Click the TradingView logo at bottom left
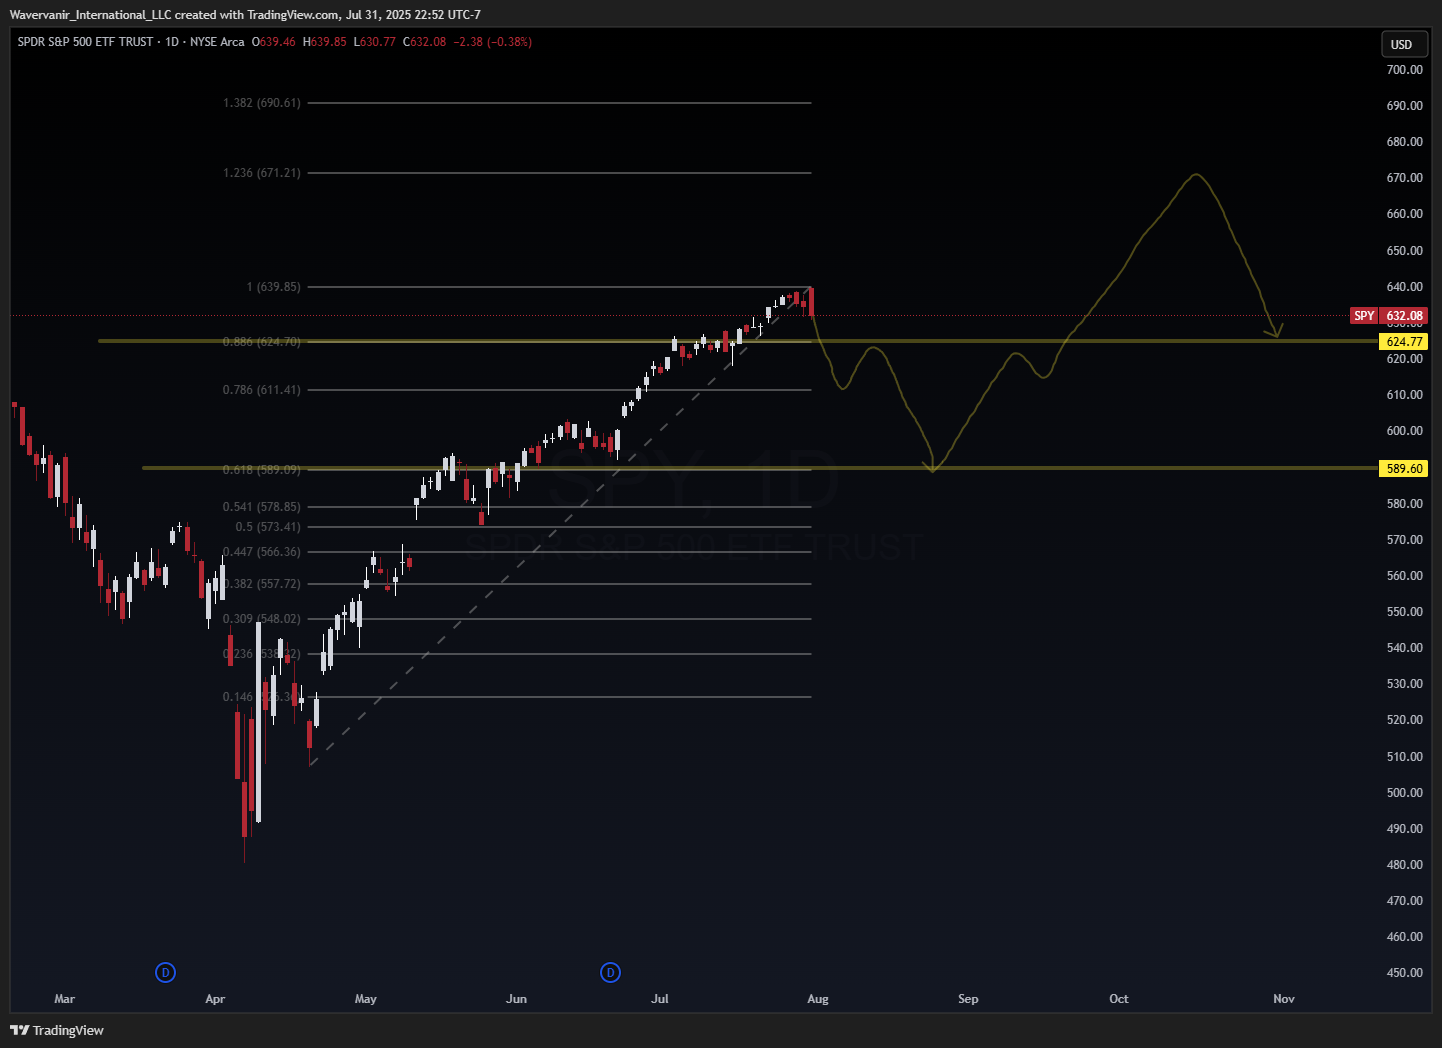The height and width of the screenshot is (1048, 1442). tap(57, 1030)
